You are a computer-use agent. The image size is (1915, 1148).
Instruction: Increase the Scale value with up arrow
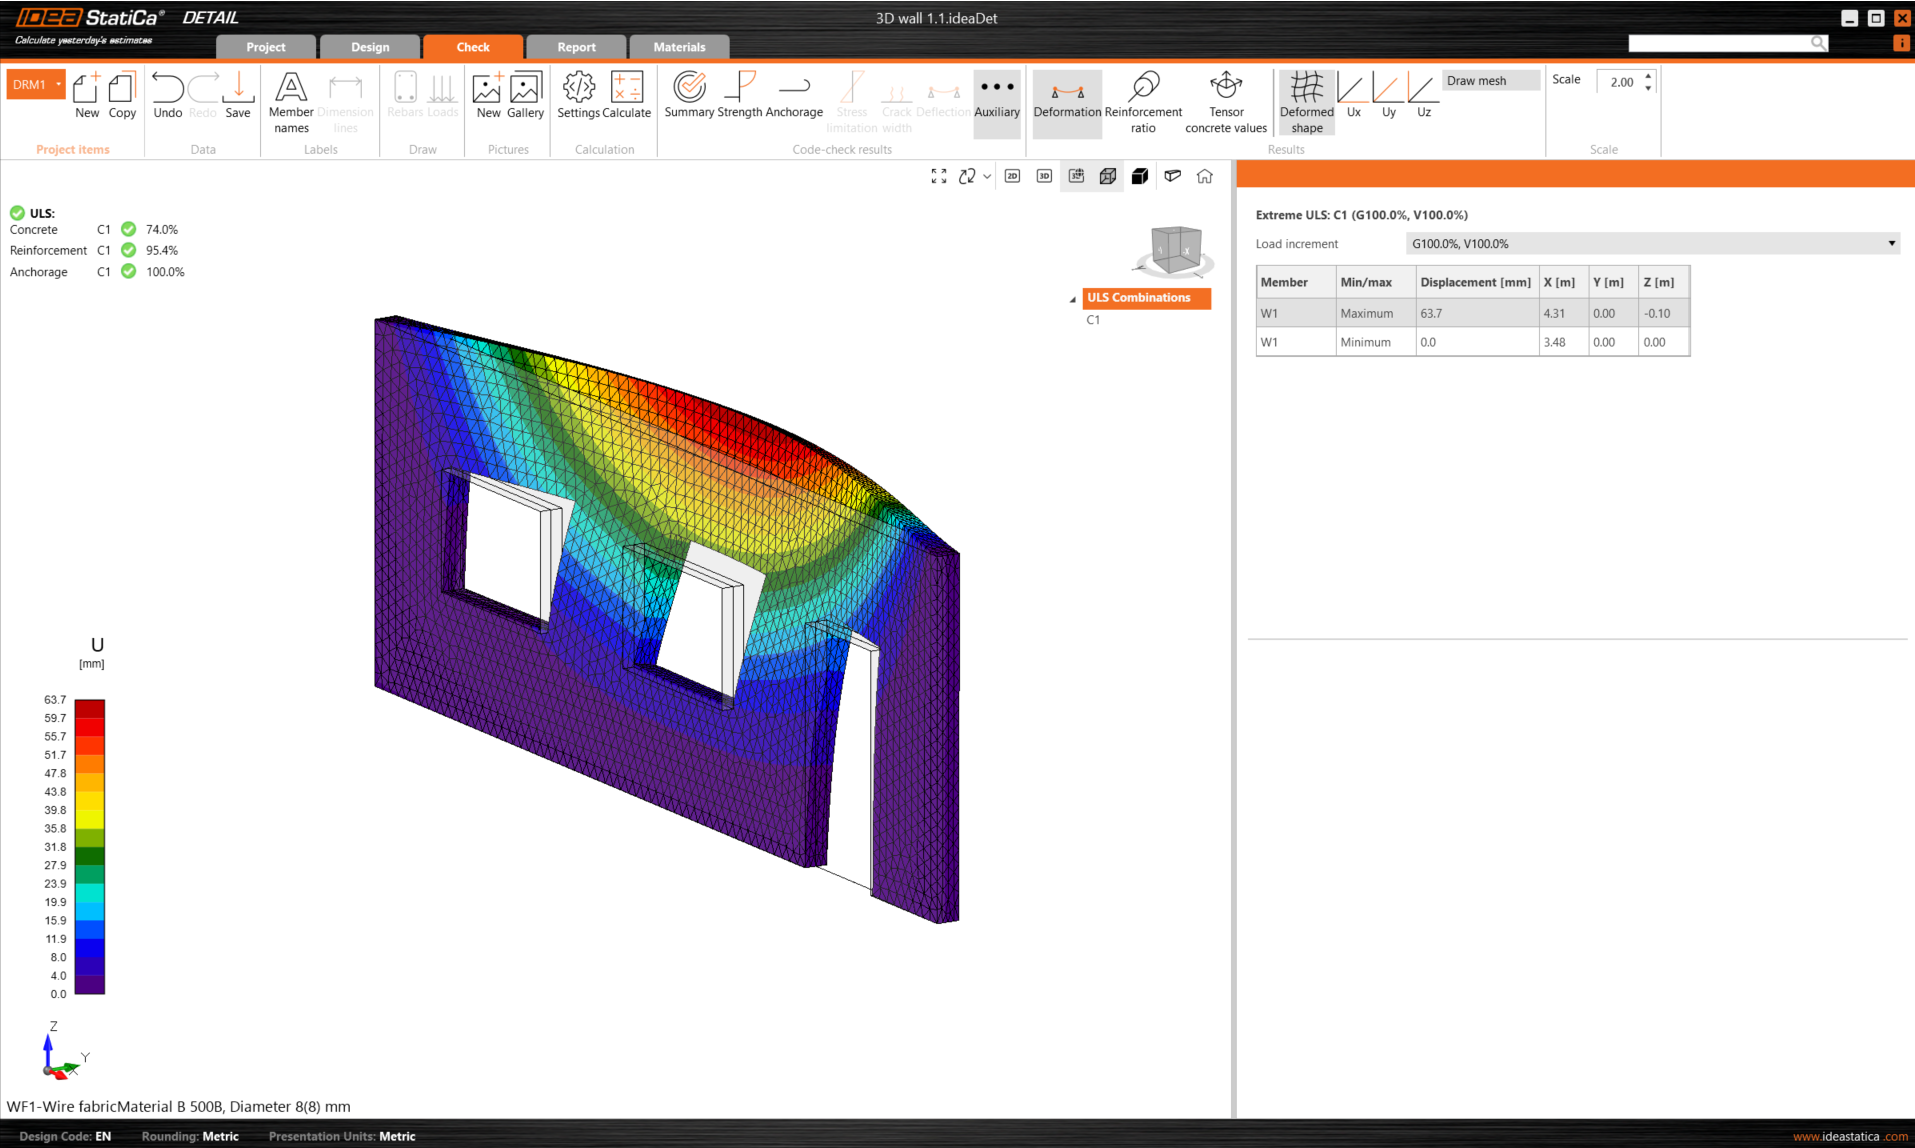pos(1648,76)
